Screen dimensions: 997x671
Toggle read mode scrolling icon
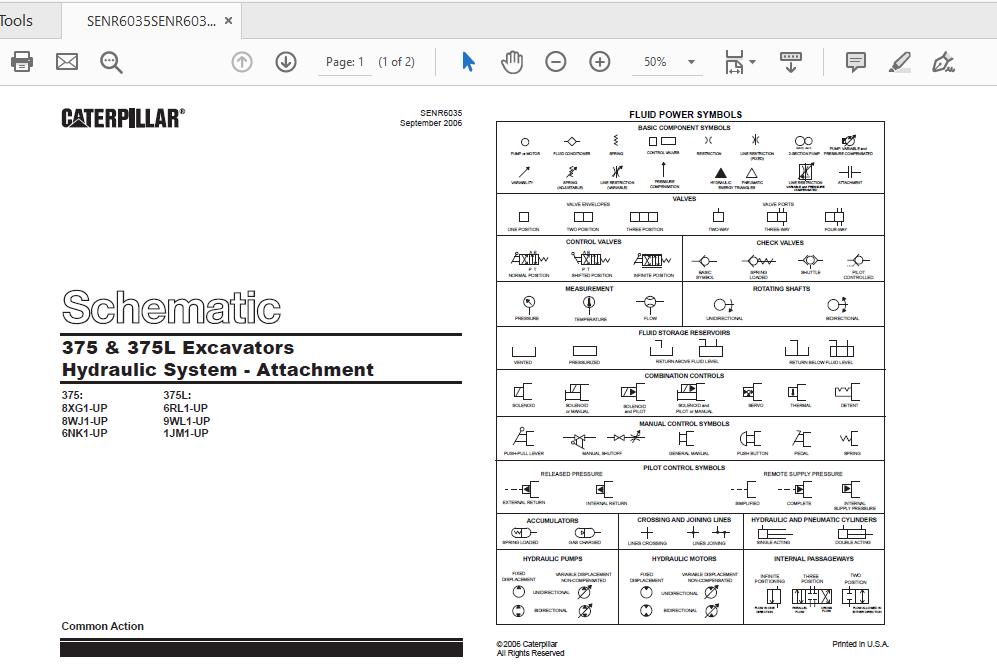[790, 62]
